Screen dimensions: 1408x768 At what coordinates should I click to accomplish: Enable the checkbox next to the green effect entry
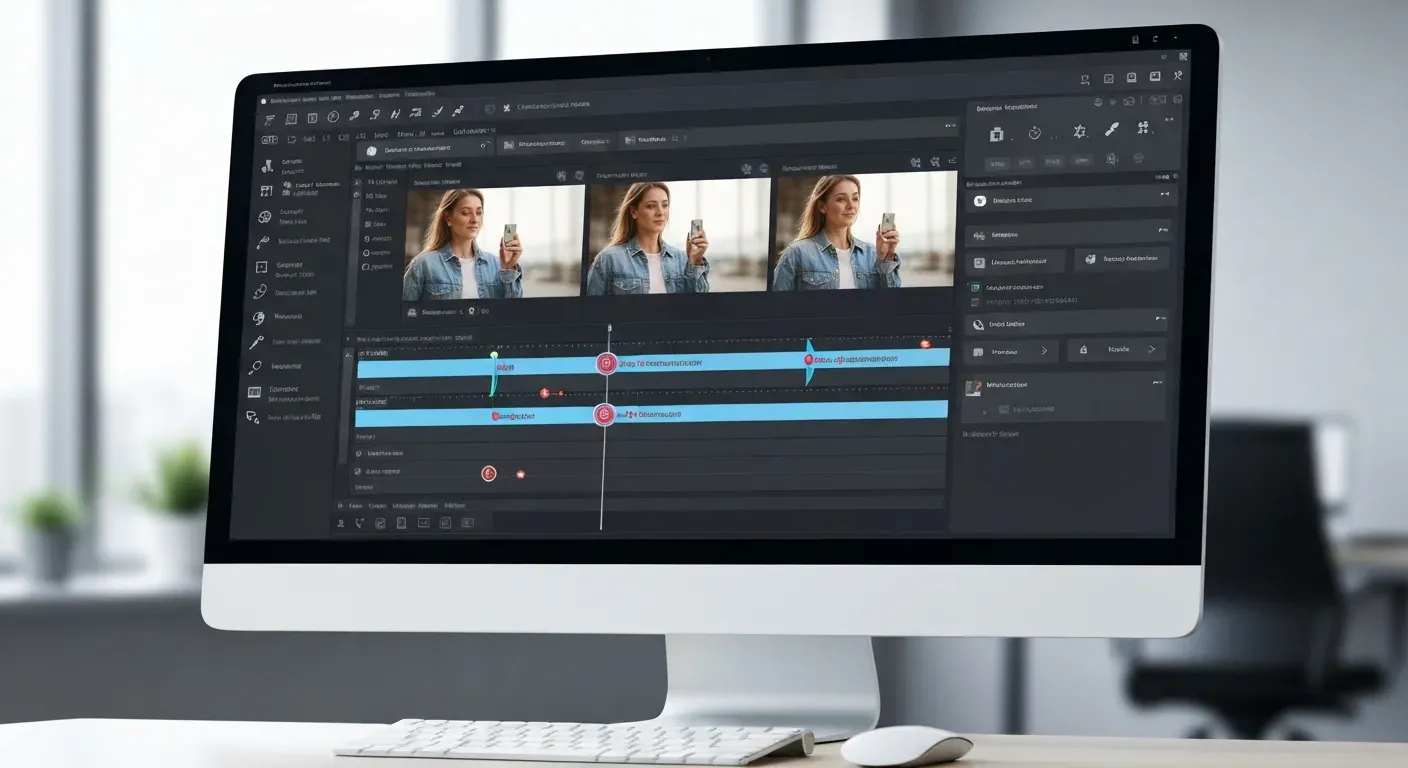click(x=974, y=287)
